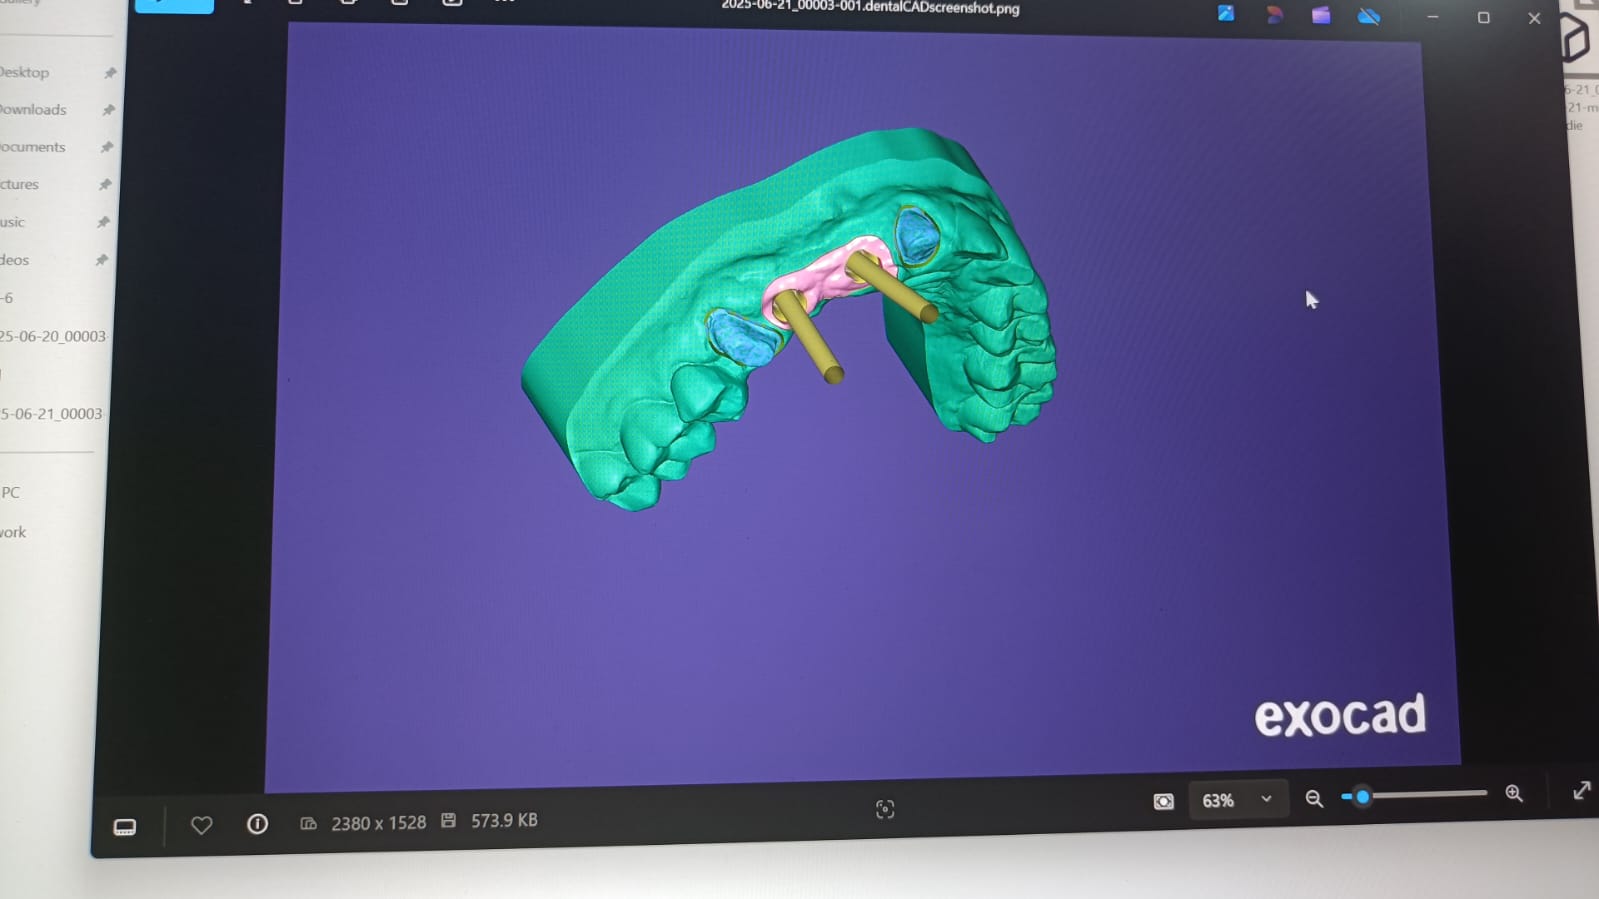Click the blue edit icon in title bar

tap(1225, 13)
